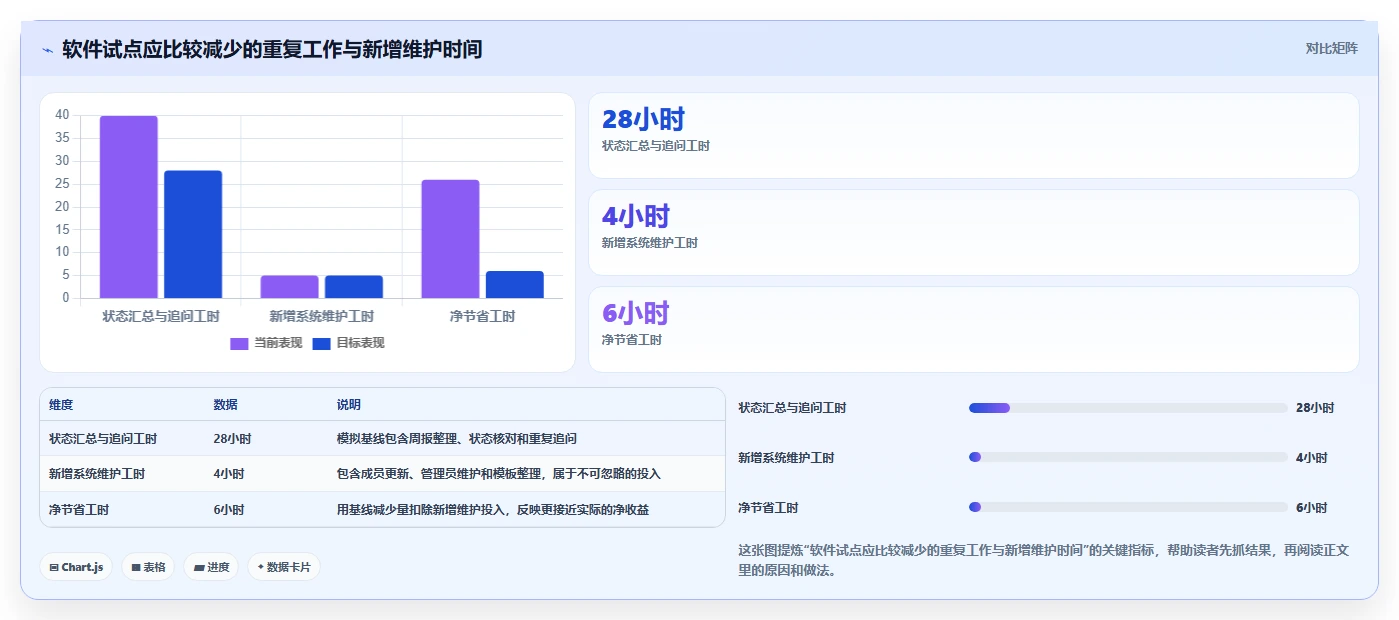Click the blue bar for 净节省工时
This screenshot has width=1399, height=620.
pos(515,285)
